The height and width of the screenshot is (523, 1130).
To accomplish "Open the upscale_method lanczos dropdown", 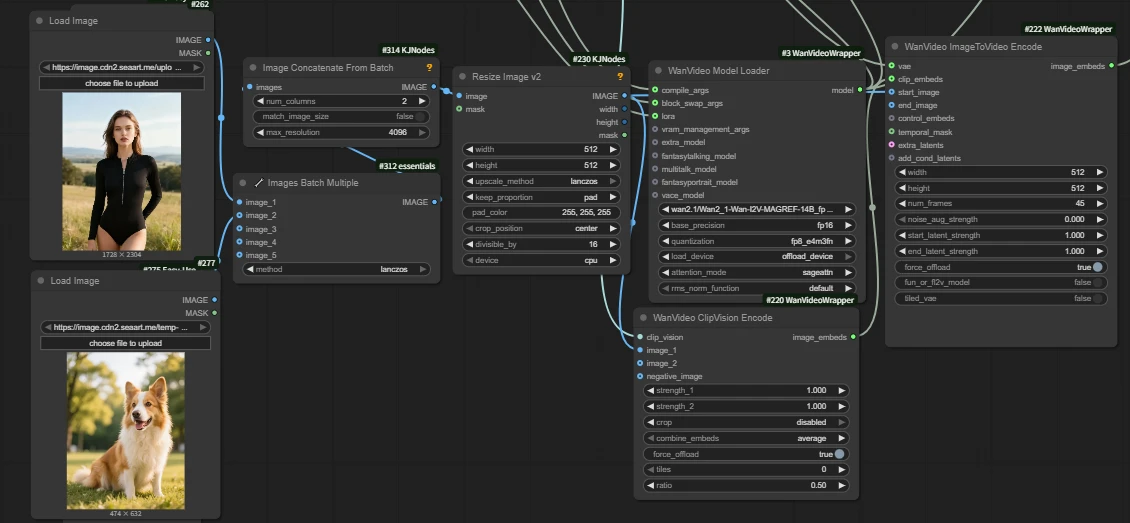I will (x=541, y=181).
